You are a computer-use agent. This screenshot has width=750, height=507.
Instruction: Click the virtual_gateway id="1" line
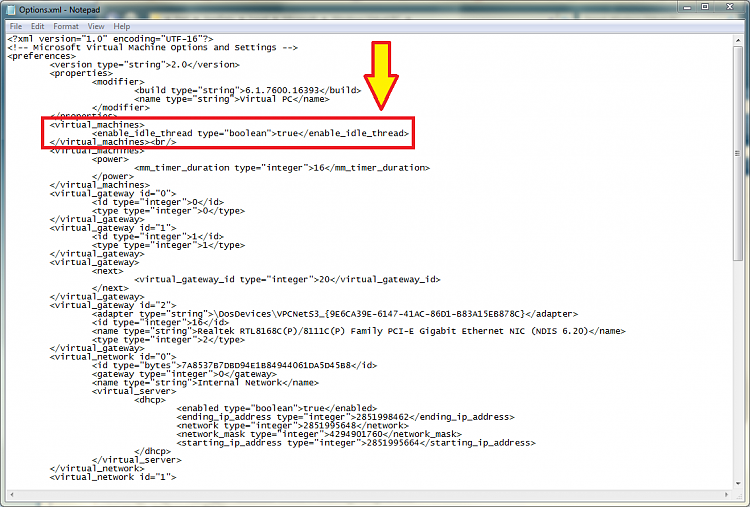113,228
